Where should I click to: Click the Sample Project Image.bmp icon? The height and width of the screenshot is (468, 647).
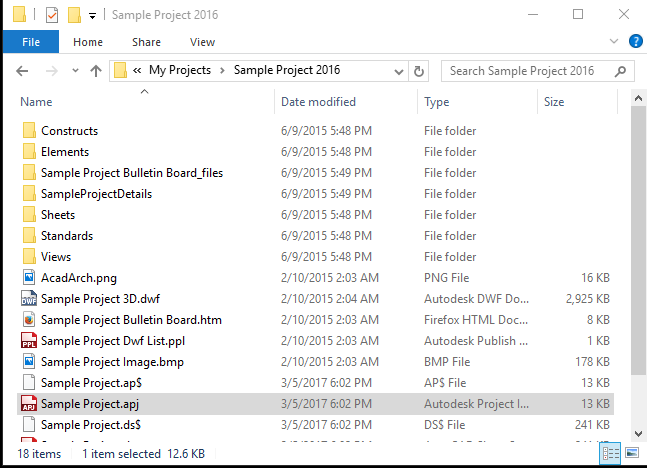[28, 362]
